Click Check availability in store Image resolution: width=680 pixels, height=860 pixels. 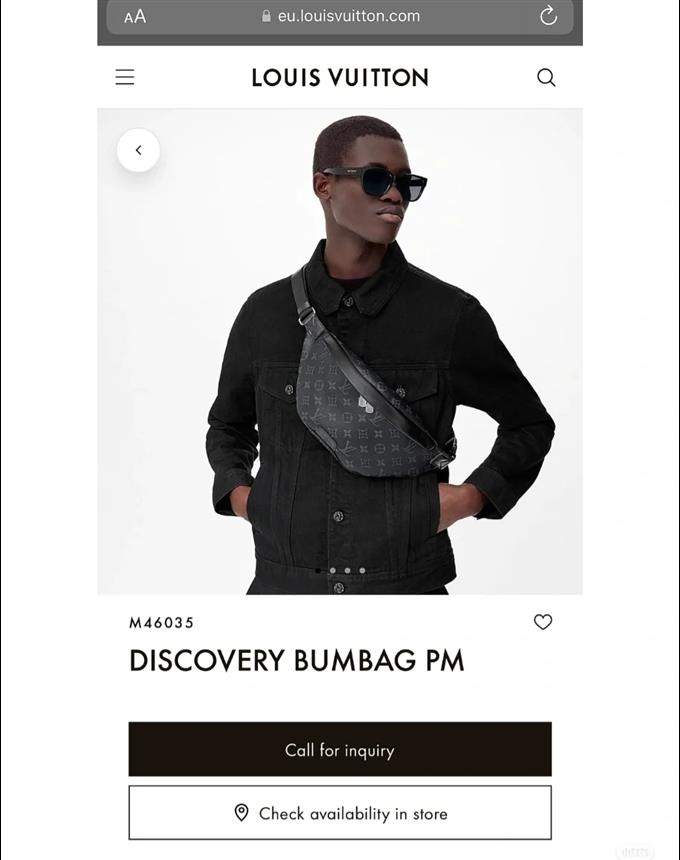coord(340,813)
